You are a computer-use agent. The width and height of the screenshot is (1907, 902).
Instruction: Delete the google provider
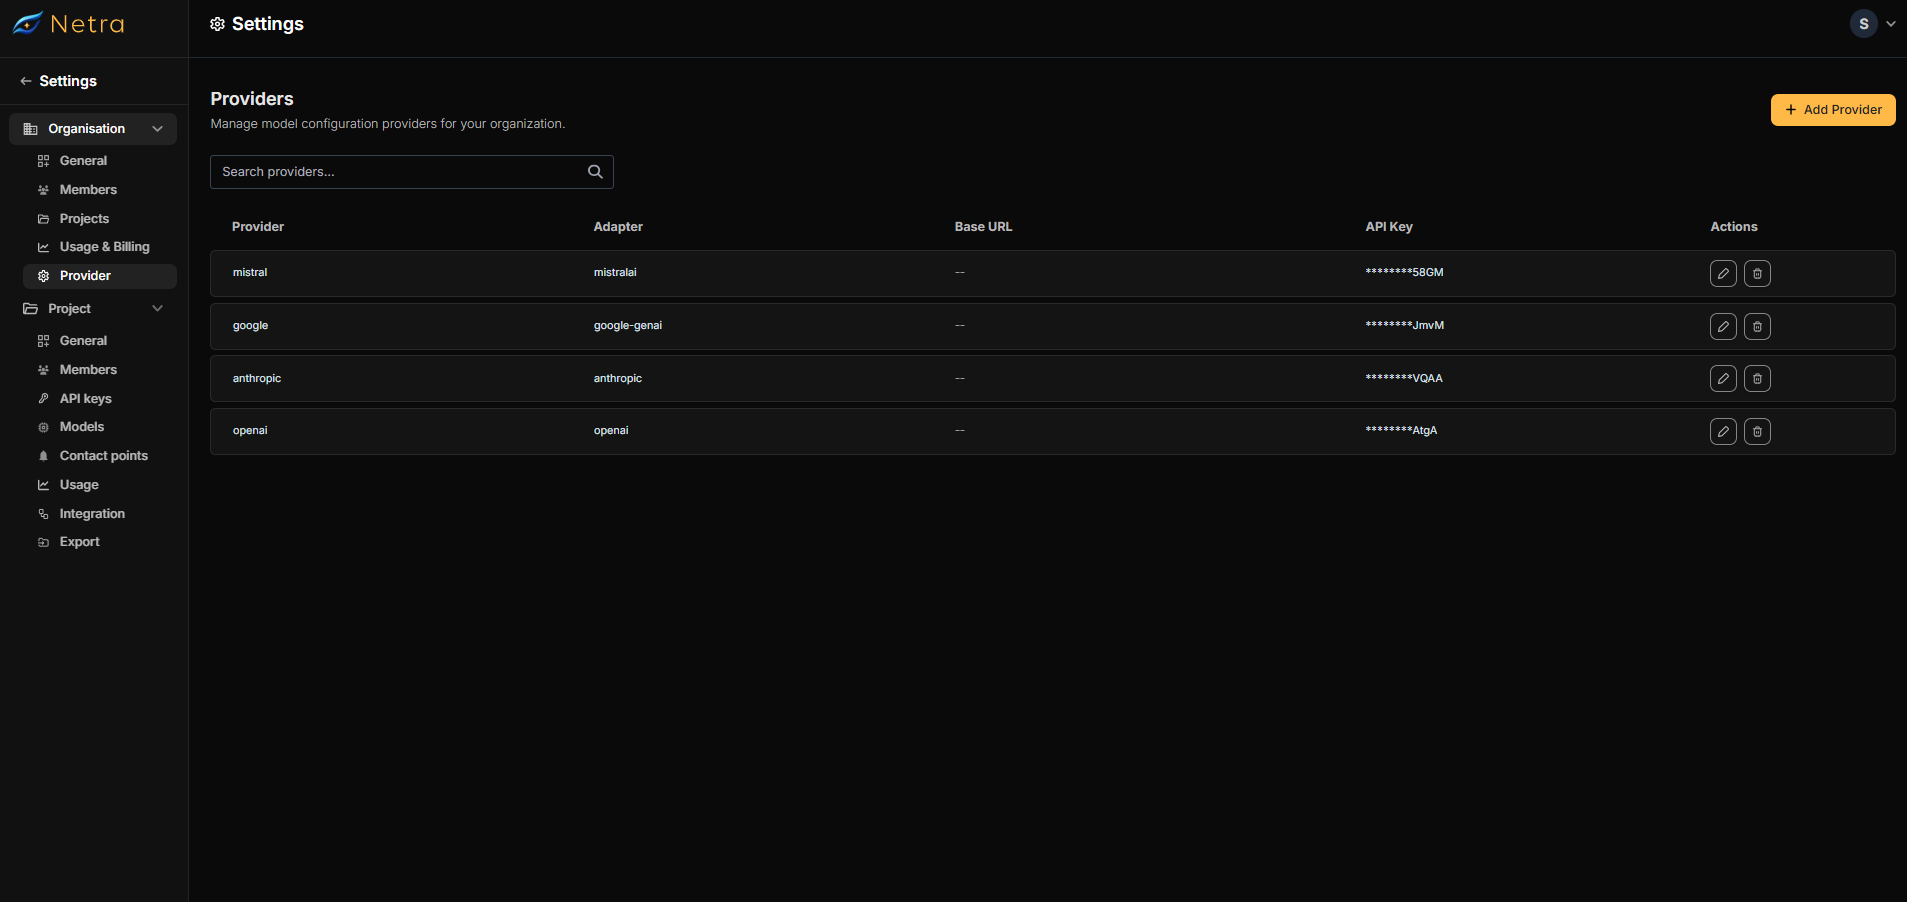pos(1757,326)
